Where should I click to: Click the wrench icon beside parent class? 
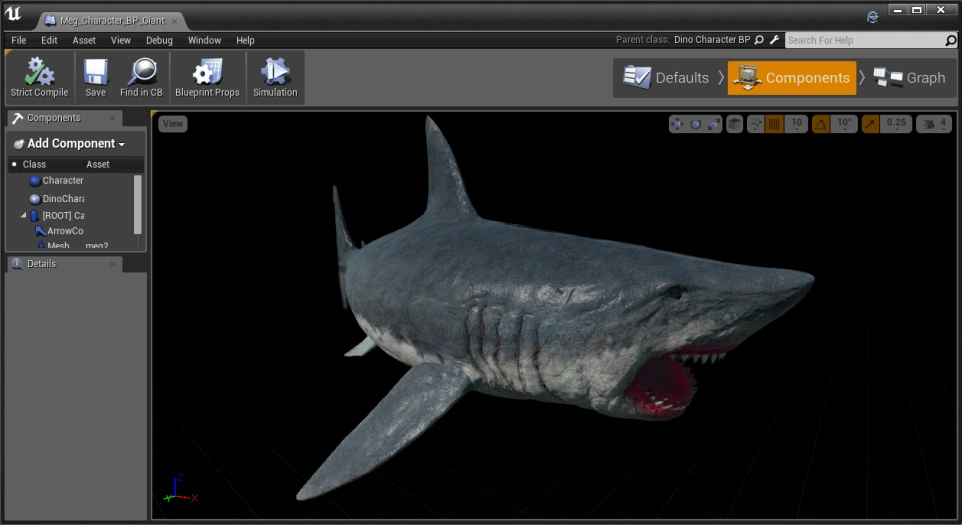pos(774,40)
